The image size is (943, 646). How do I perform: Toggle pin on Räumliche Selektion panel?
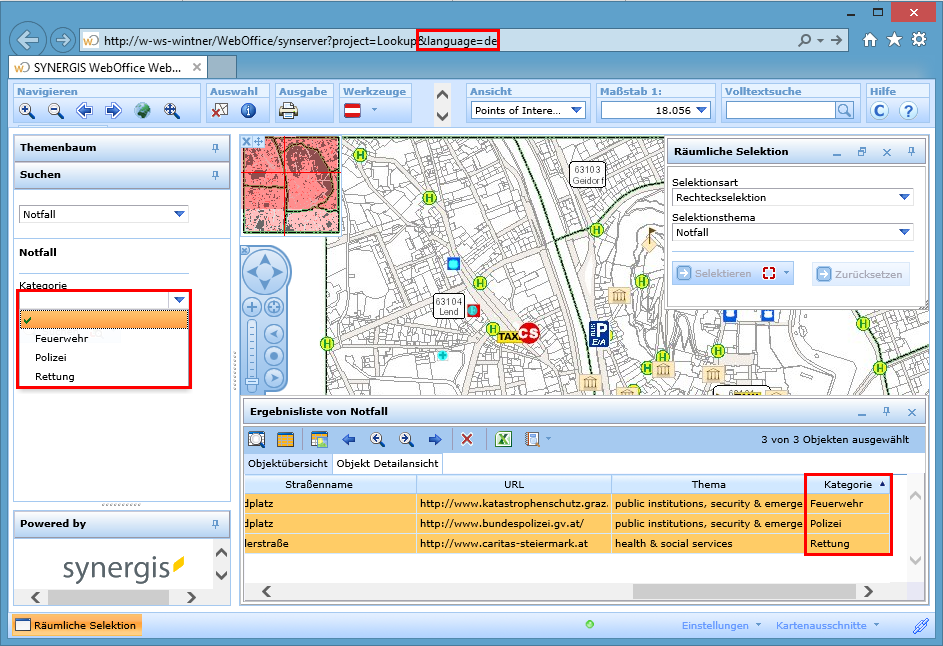910,152
